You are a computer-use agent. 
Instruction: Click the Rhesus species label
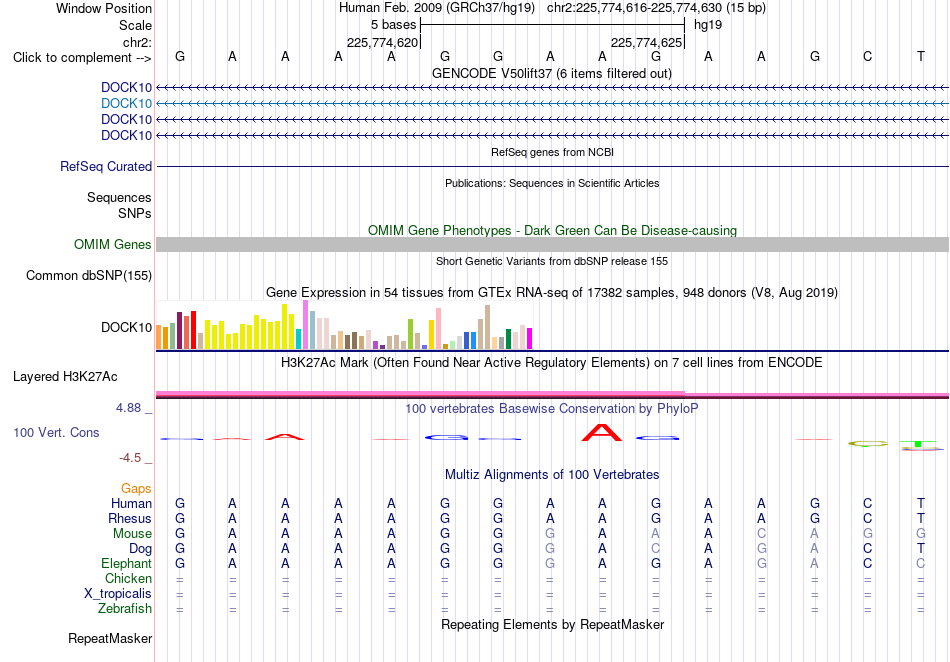coord(130,519)
